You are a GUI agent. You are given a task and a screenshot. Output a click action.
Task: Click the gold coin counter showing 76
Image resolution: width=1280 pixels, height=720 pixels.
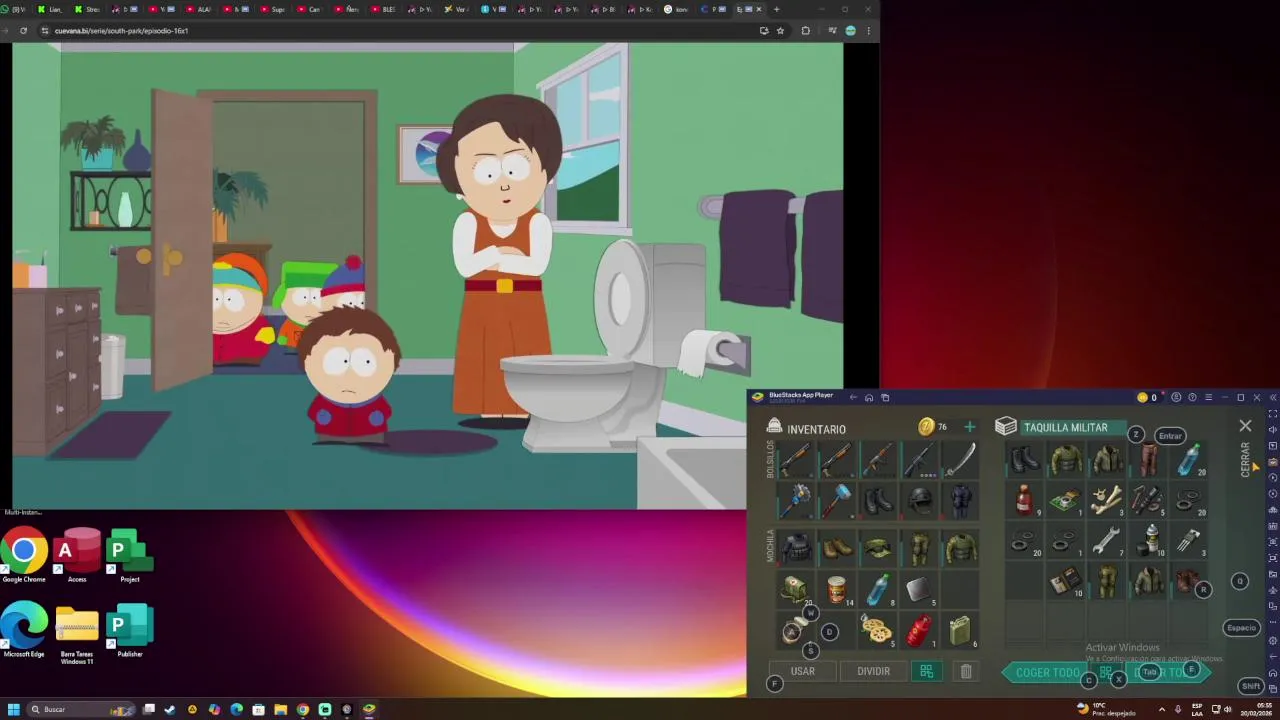pyautogui.click(x=933, y=427)
